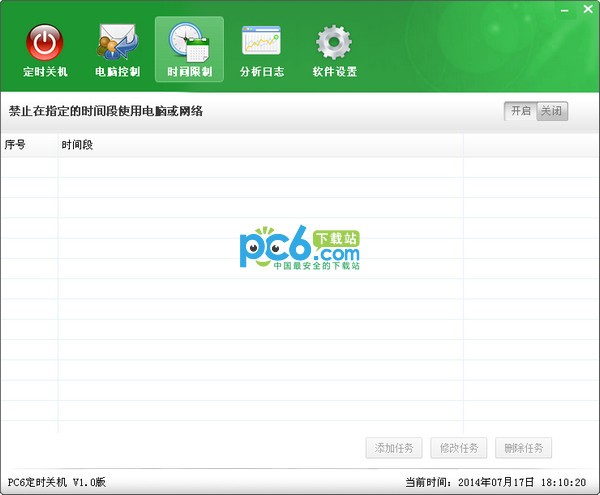Open the 分析日志 chart icon tab
The width and height of the screenshot is (600, 495).
pos(262,50)
